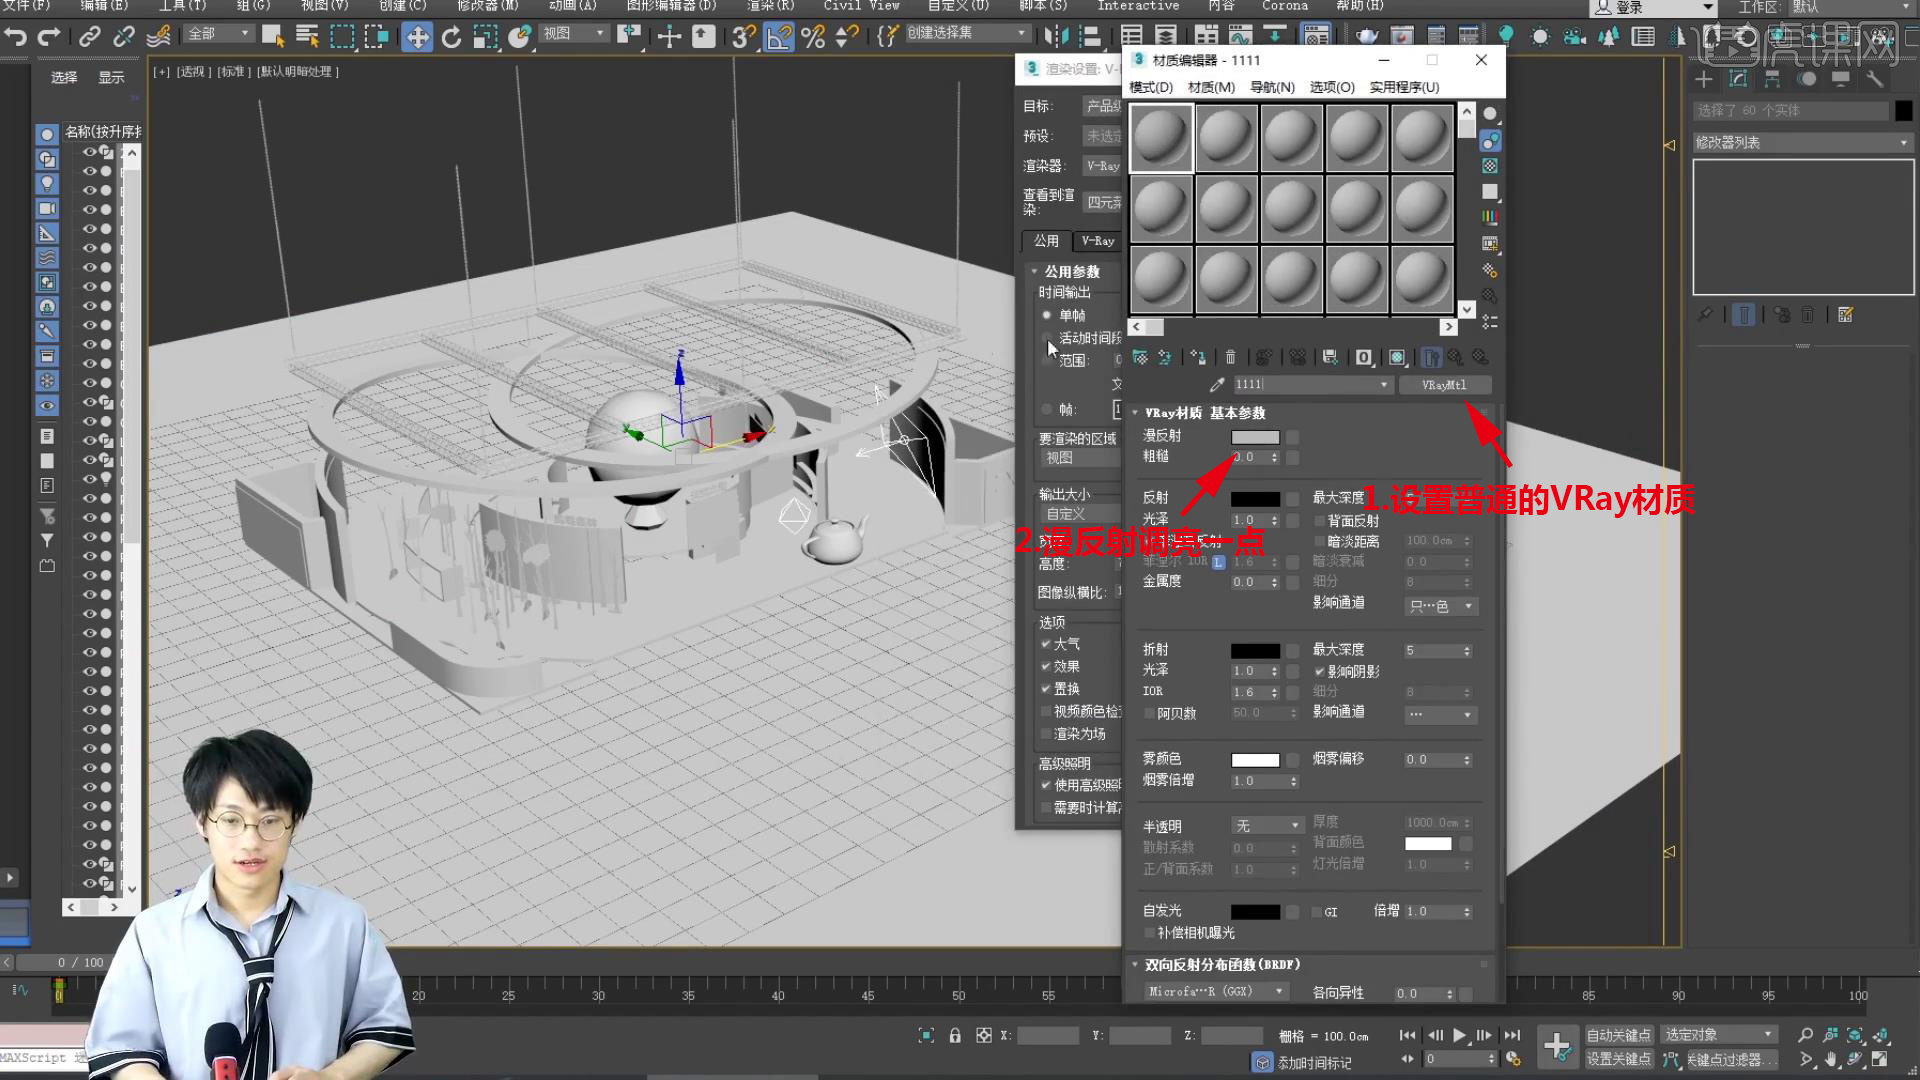Collapse the 公用参数 rollout
Image resolution: width=1920 pixels, height=1080 pixels.
(1035, 272)
